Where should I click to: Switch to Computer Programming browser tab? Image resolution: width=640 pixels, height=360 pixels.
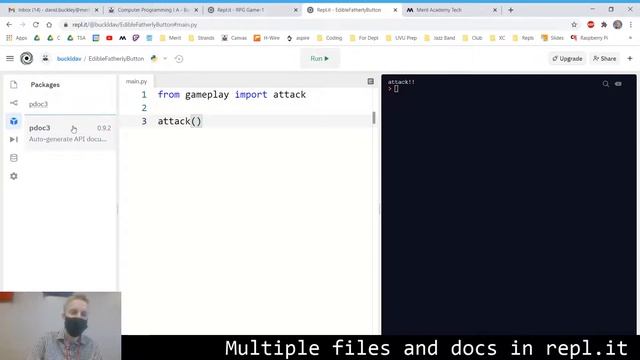click(x=153, y=10)
